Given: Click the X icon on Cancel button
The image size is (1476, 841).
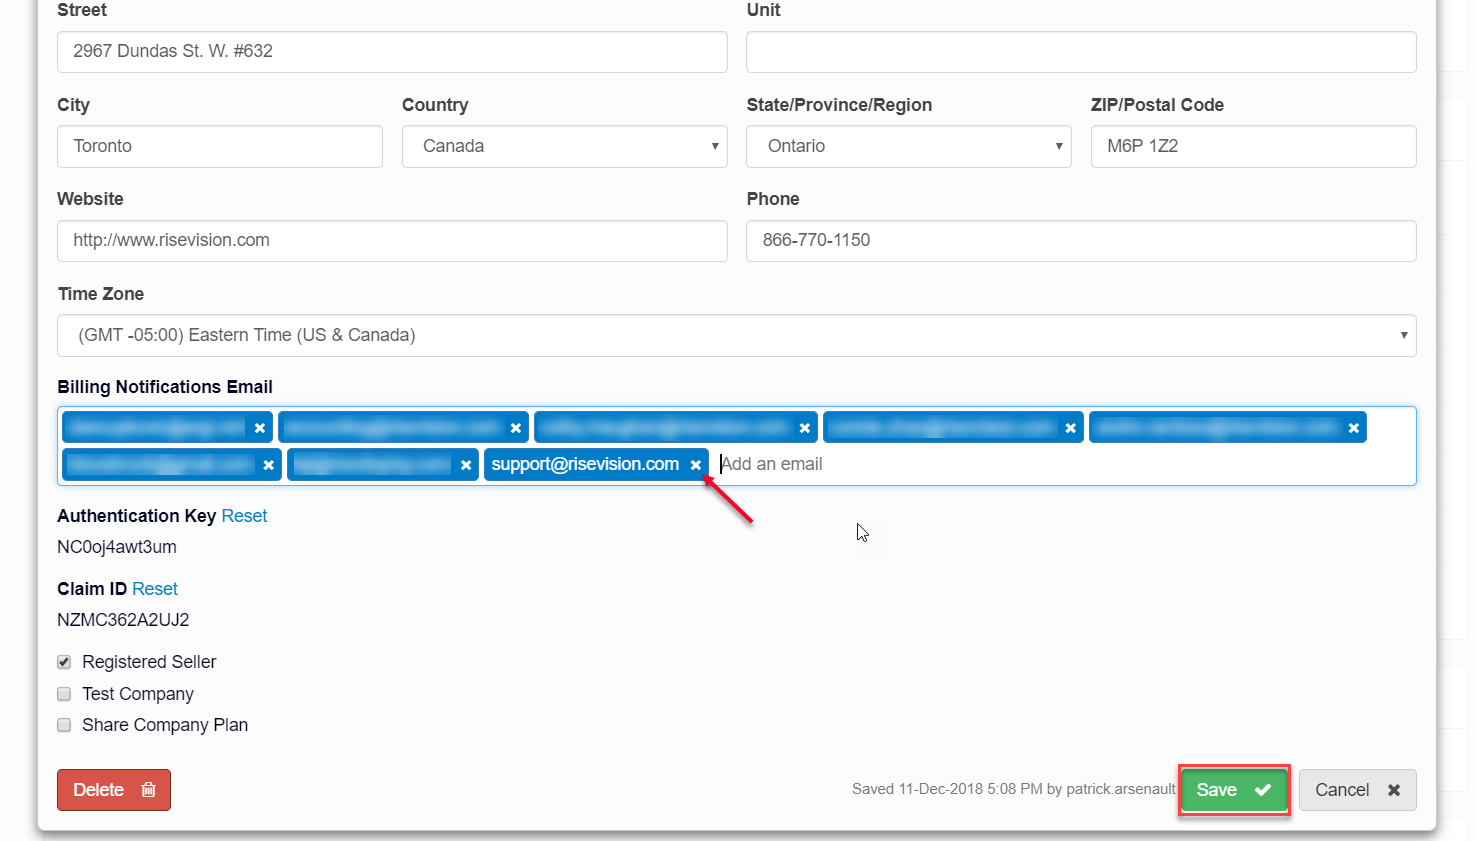Looking at the screenshot, I should coord(1394,790).
